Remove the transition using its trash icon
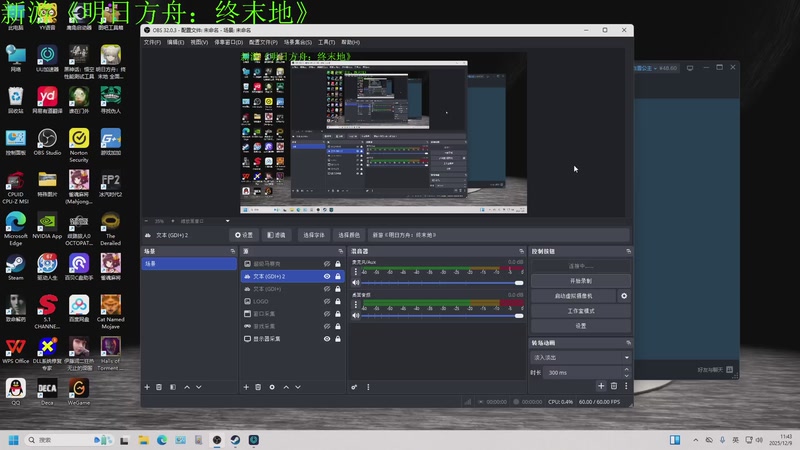 point(614,386)
